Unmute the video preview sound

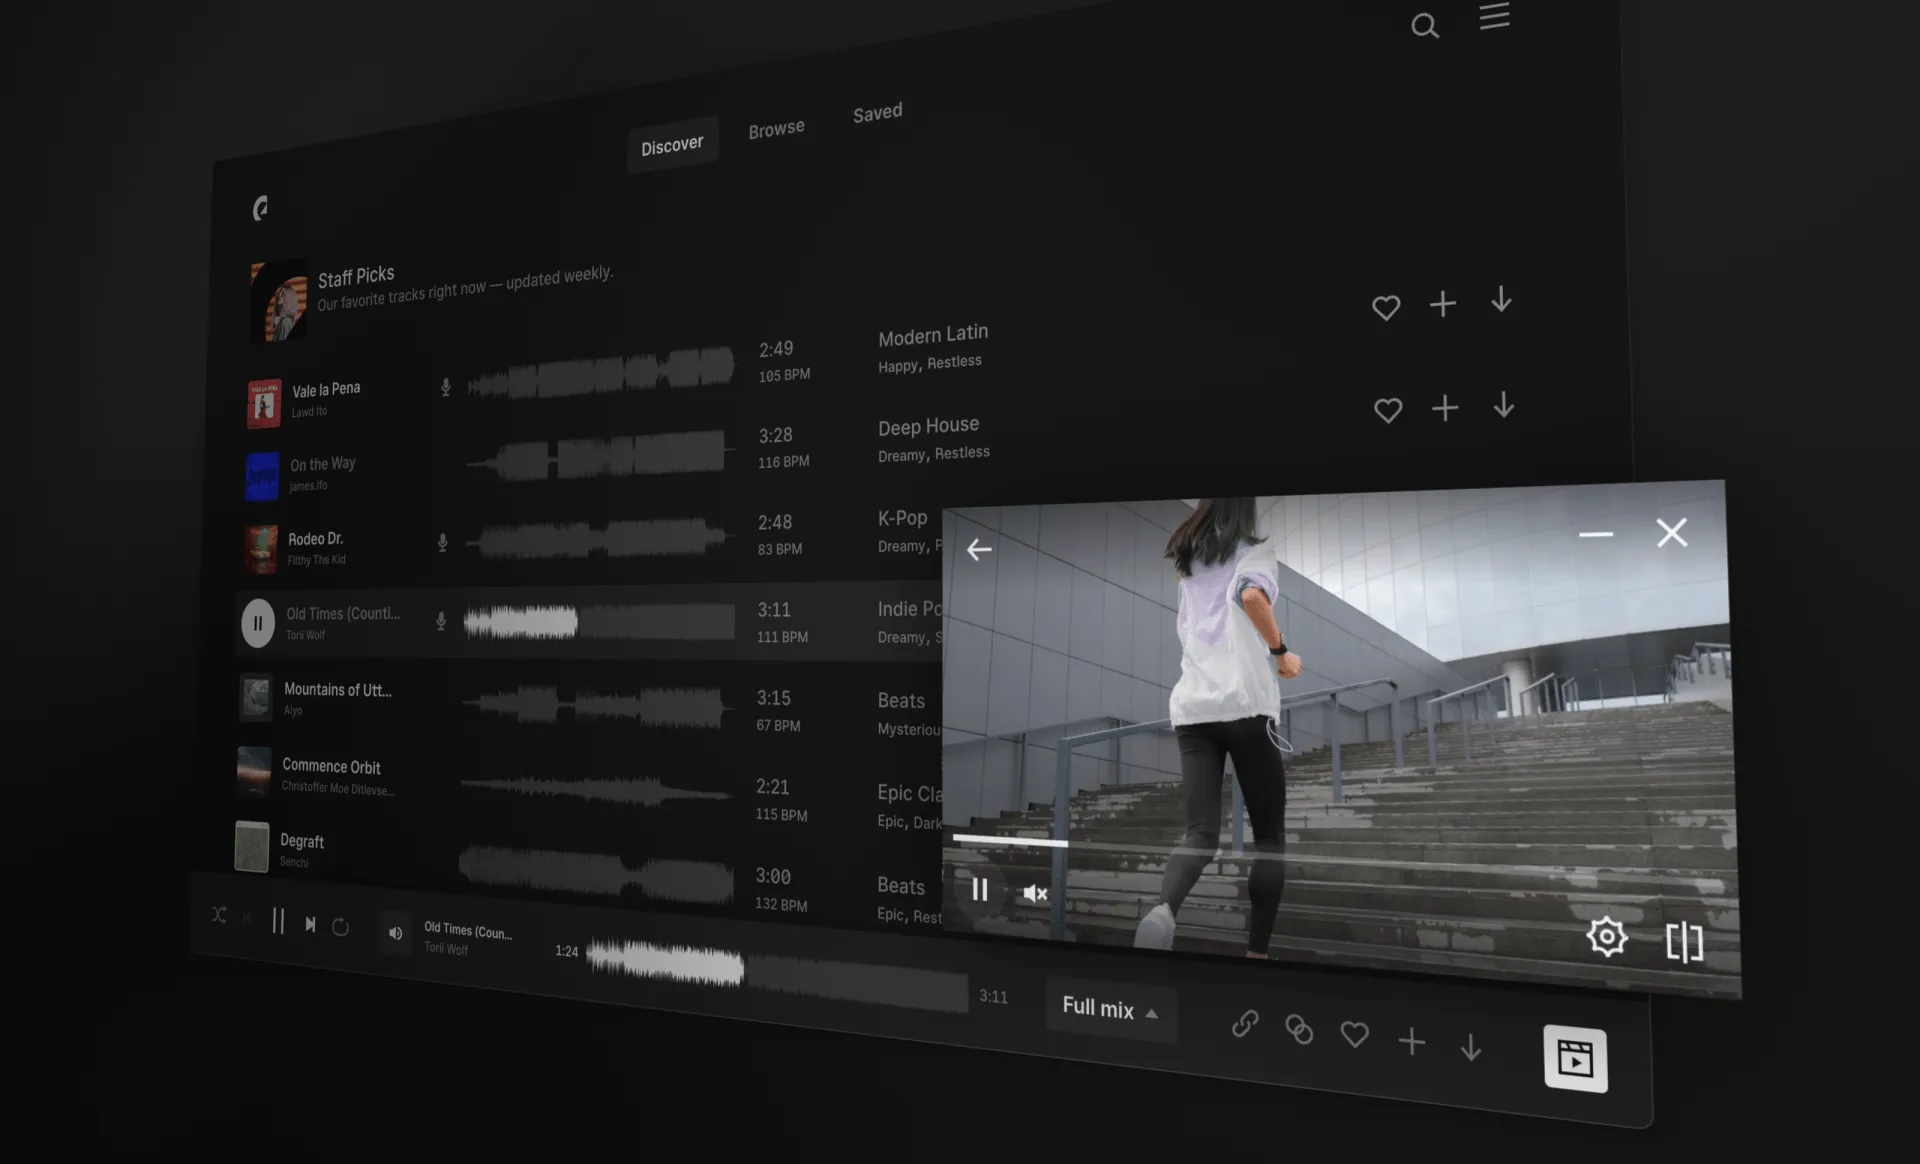pos(1035,893)
